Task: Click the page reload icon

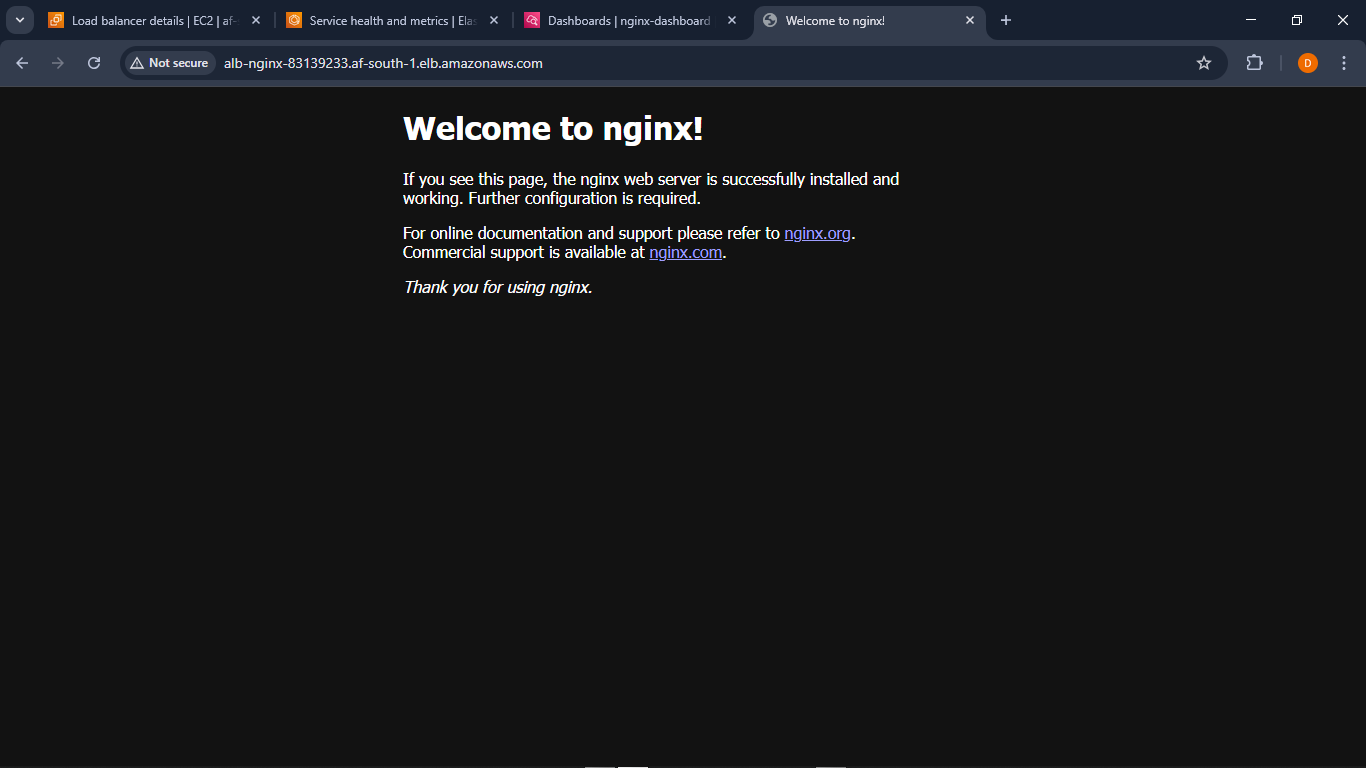Action: tap(93, 62)
